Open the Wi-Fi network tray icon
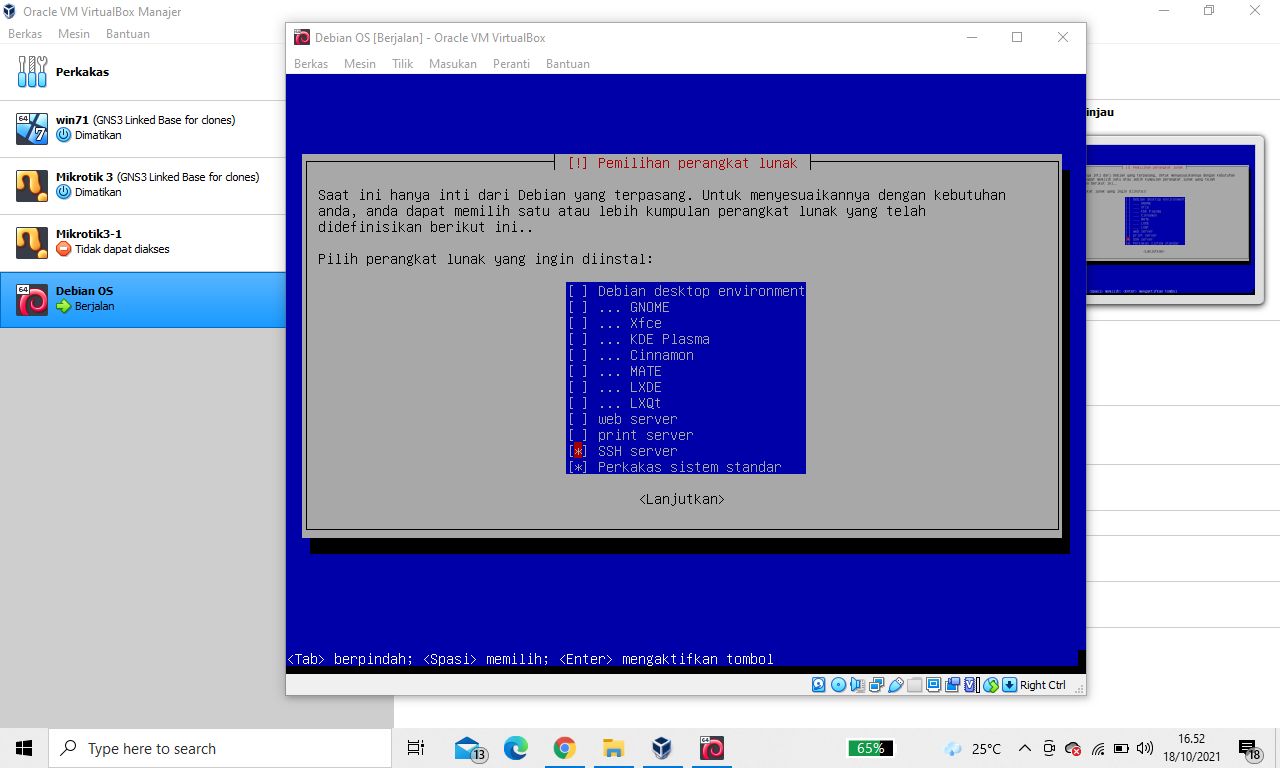The image size is (1280, 768). (x=1098, y=748)
